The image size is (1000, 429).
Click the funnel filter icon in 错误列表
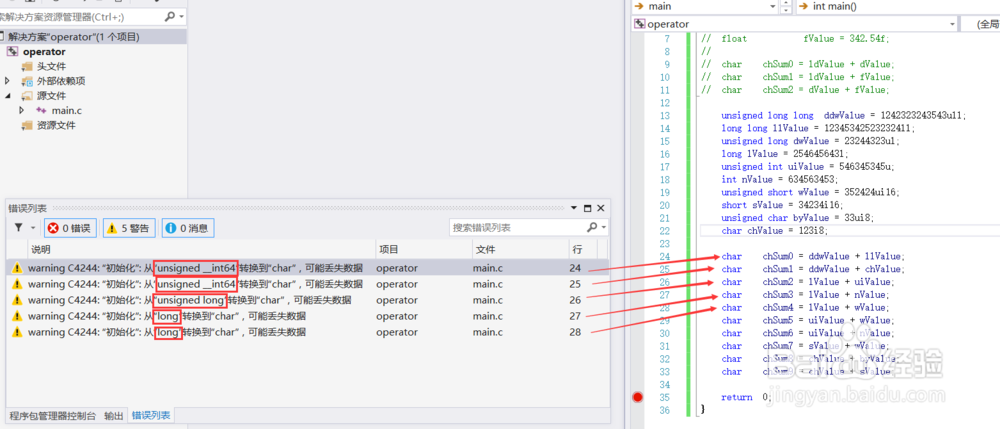pyautogui.click(x=18, y=228)
